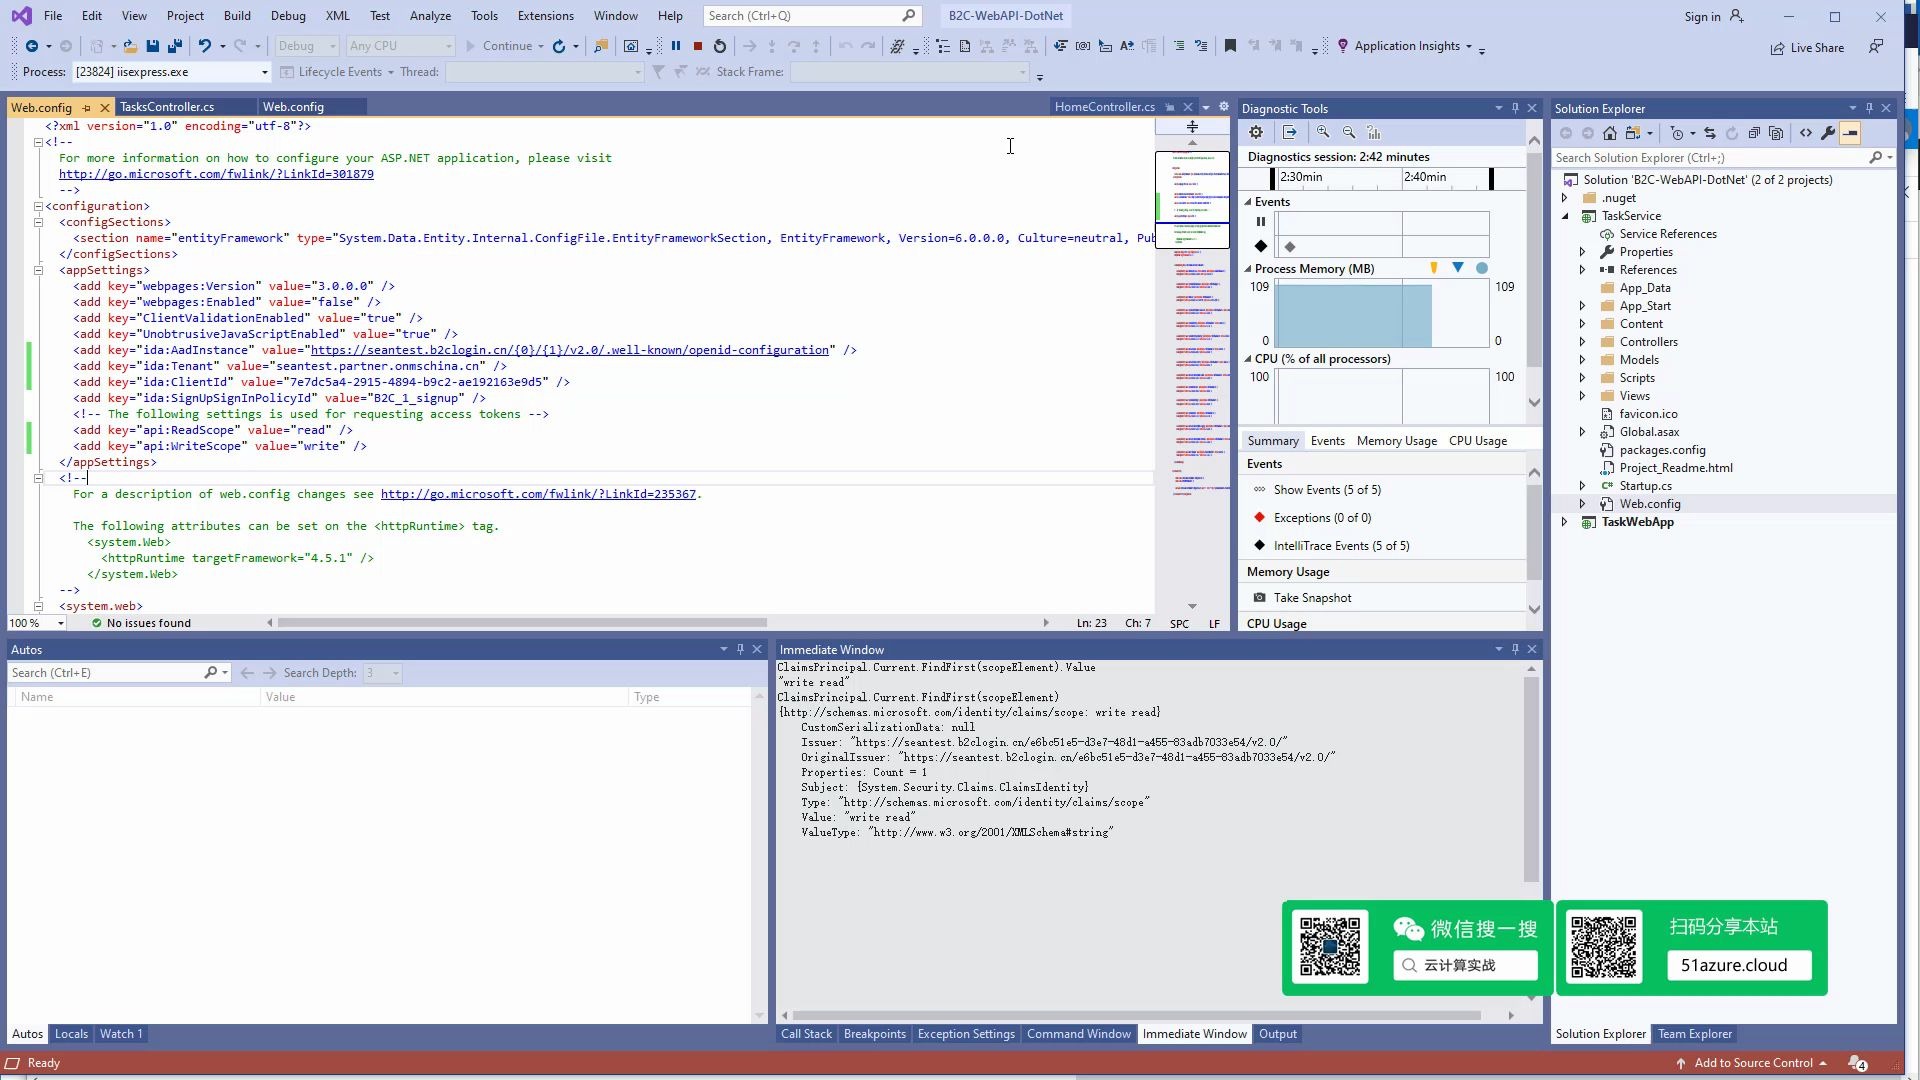Collapse Process Memory graph section

click(1248, 269)
